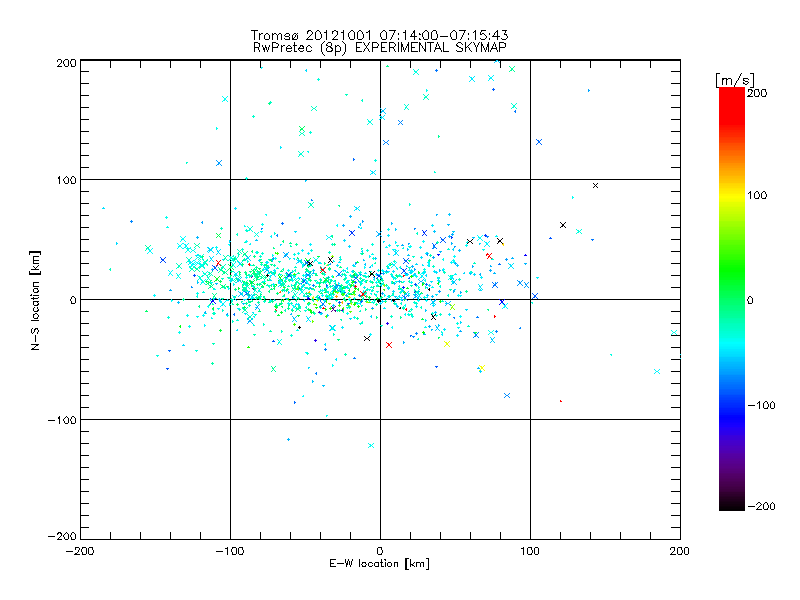Click the black X marker near 145 km east, 95 km north

point(595,186)
